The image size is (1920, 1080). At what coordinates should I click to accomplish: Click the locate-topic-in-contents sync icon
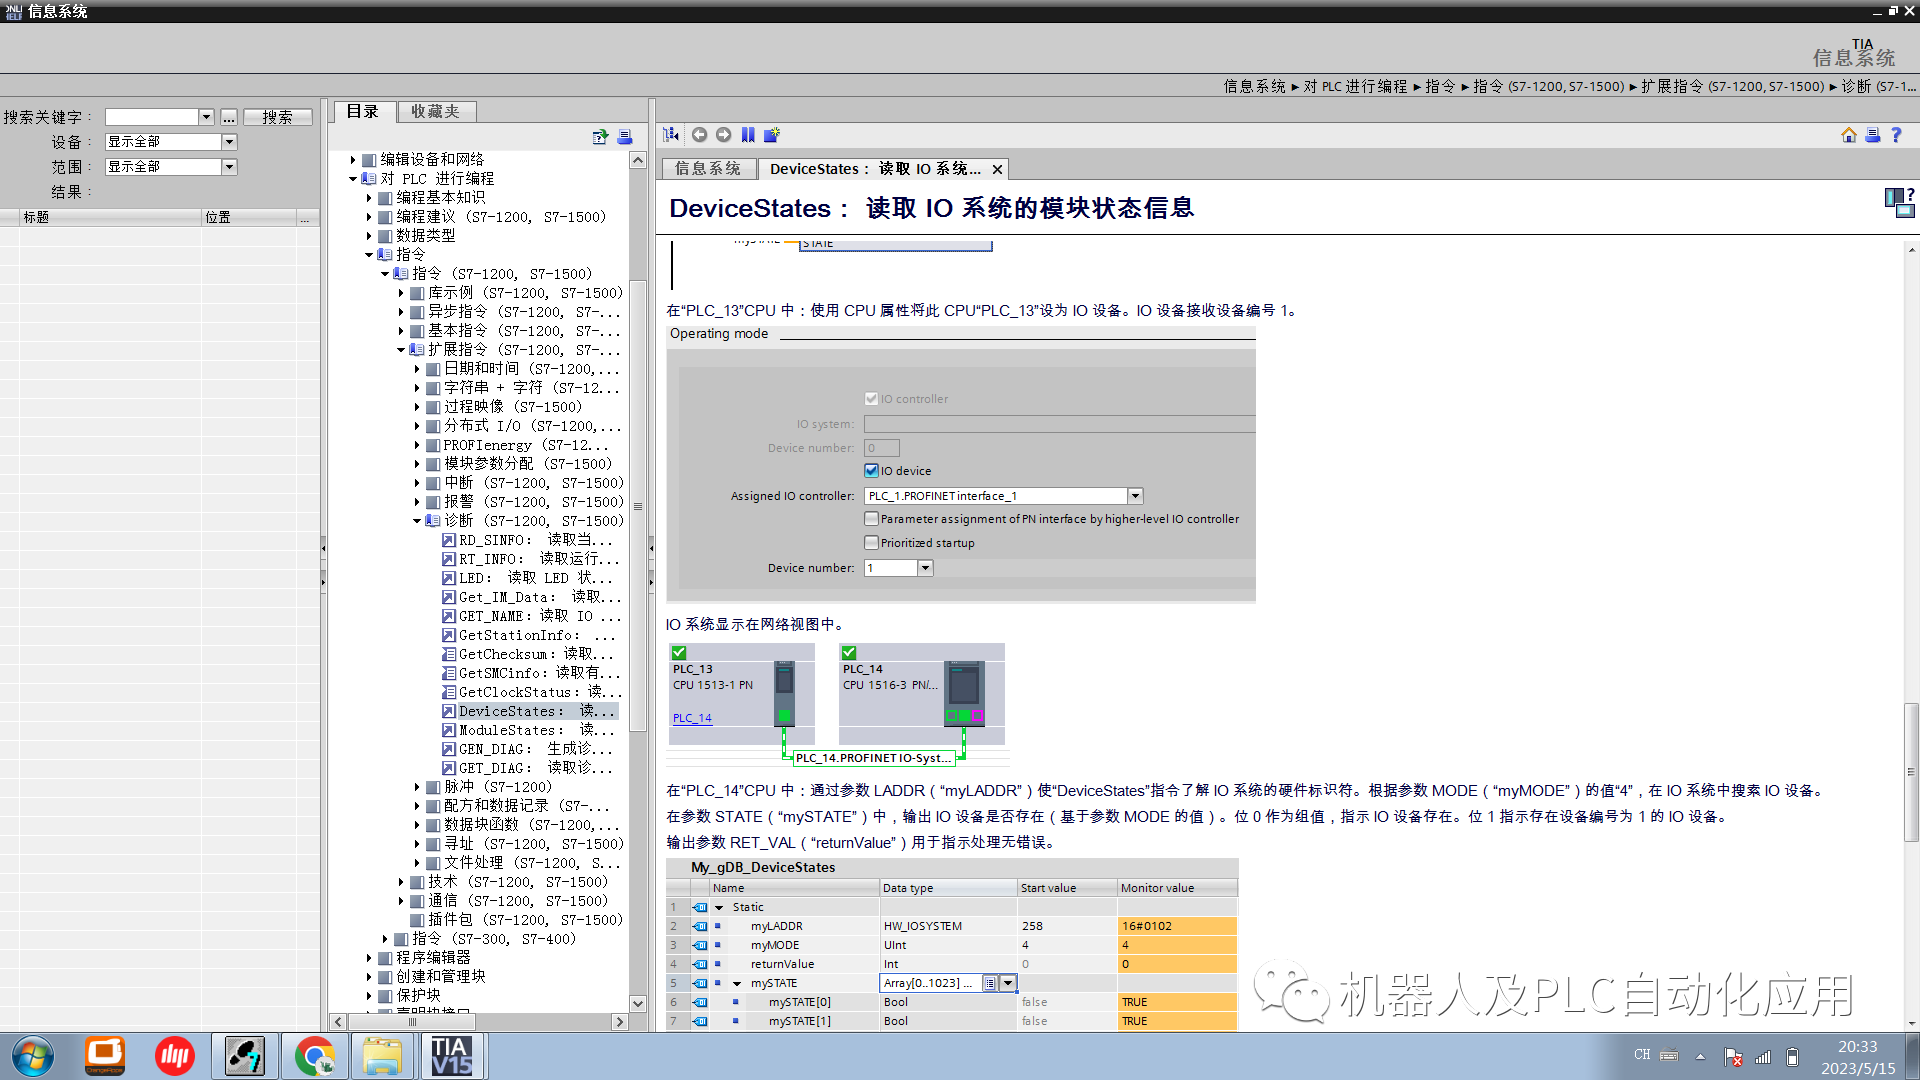[x=671, y=135]
